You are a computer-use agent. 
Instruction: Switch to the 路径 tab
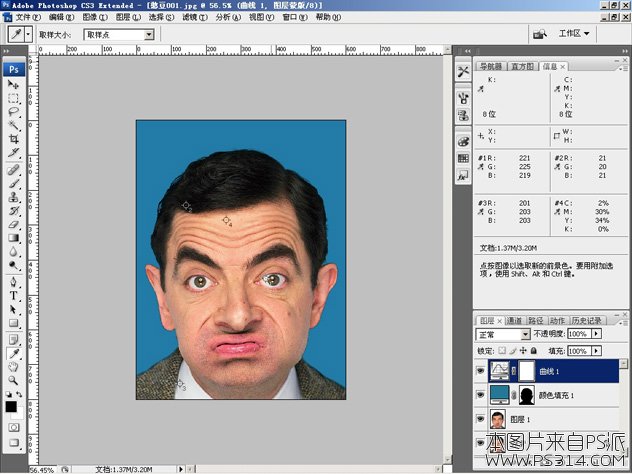pyautogui.click(x=536, y=320)
